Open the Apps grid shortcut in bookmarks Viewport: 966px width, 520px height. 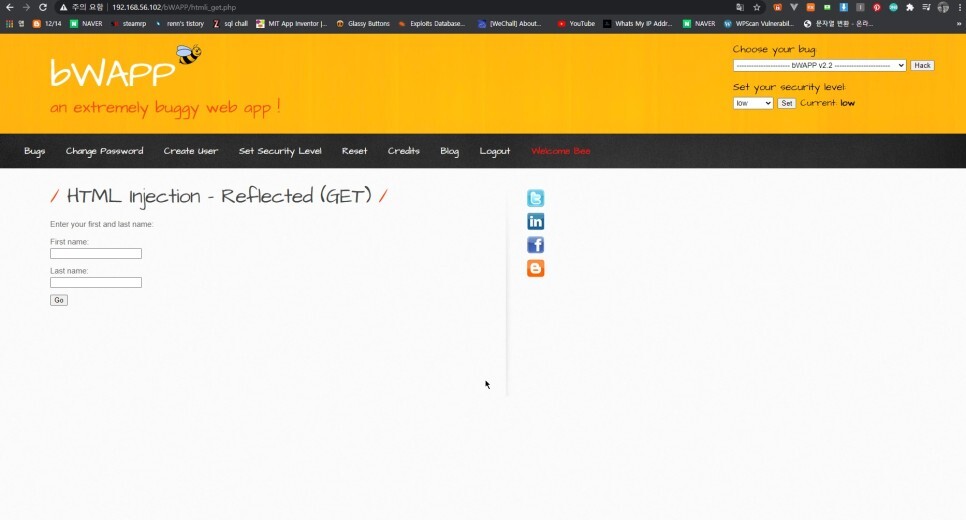point(9,23)
